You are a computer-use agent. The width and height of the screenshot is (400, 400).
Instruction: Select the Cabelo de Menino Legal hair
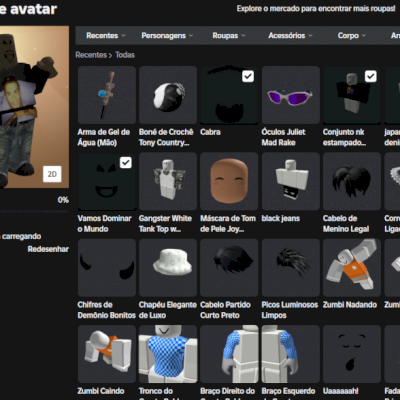coord(352,181)
